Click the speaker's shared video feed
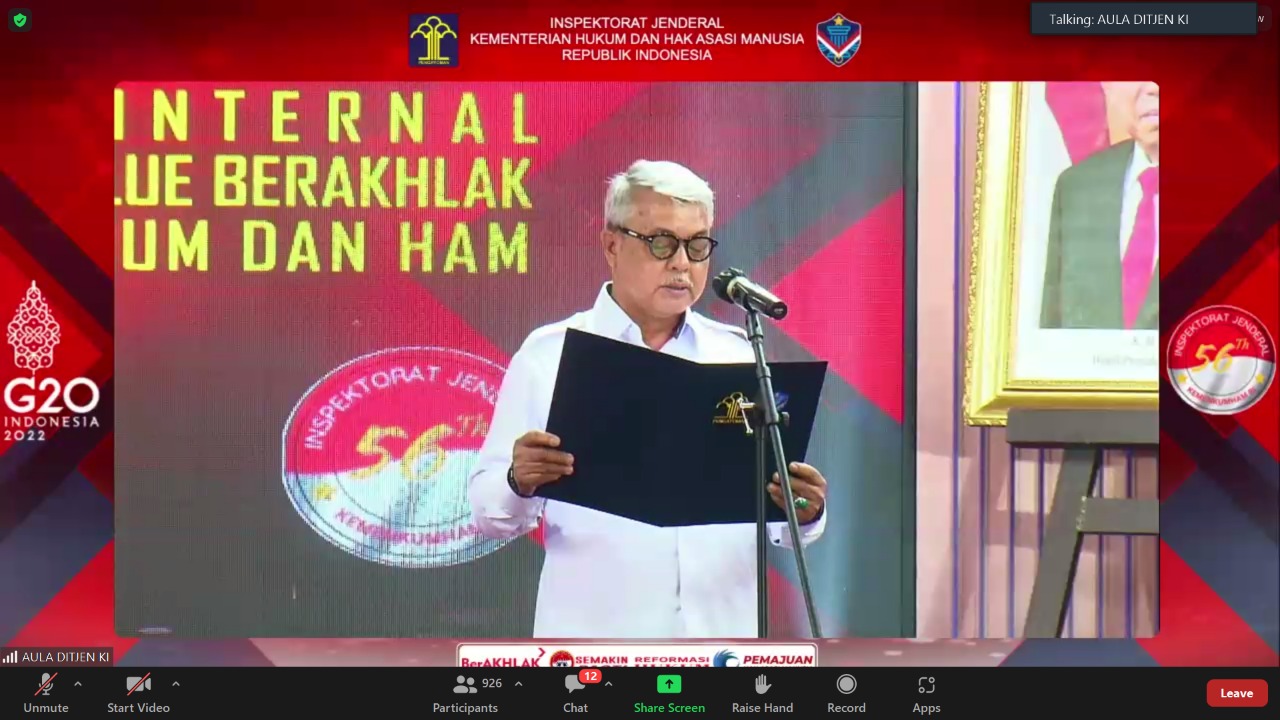1280x720 pixels. point(636,360)
